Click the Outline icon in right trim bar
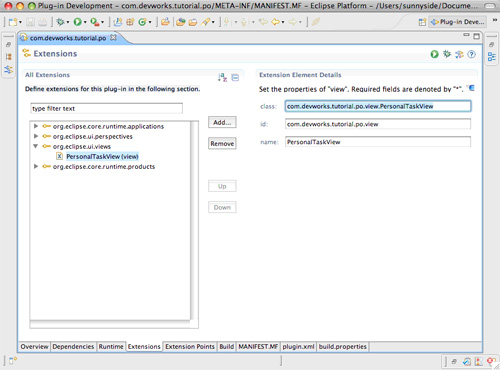 click(x=492, y=57)
